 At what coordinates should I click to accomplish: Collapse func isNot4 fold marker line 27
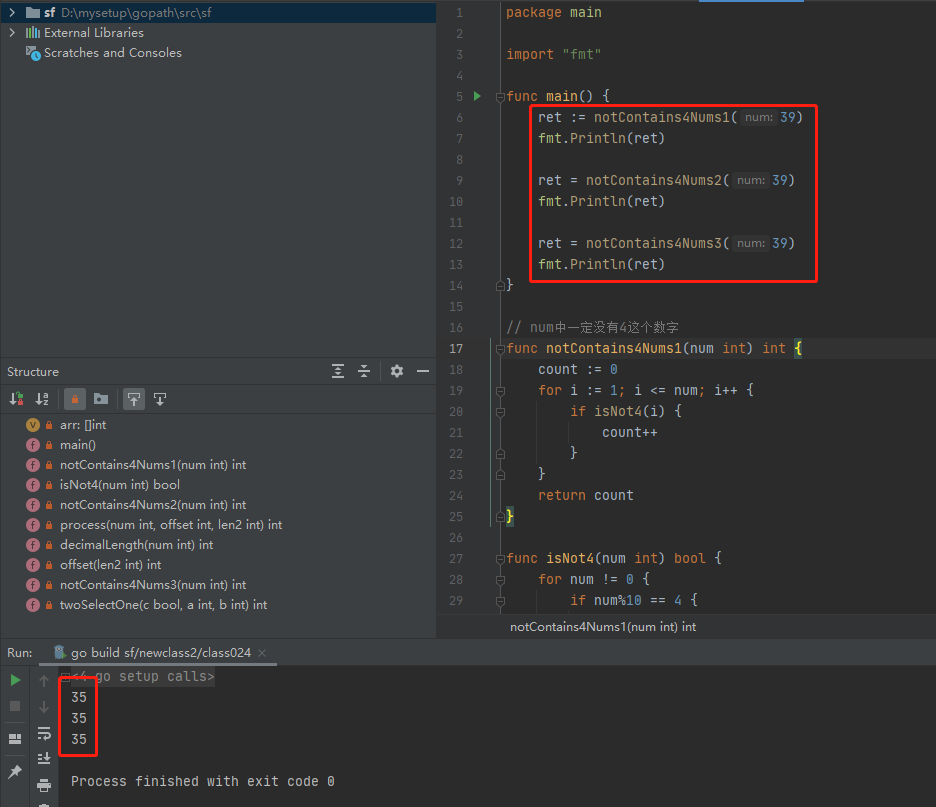[x=500, y=559]
